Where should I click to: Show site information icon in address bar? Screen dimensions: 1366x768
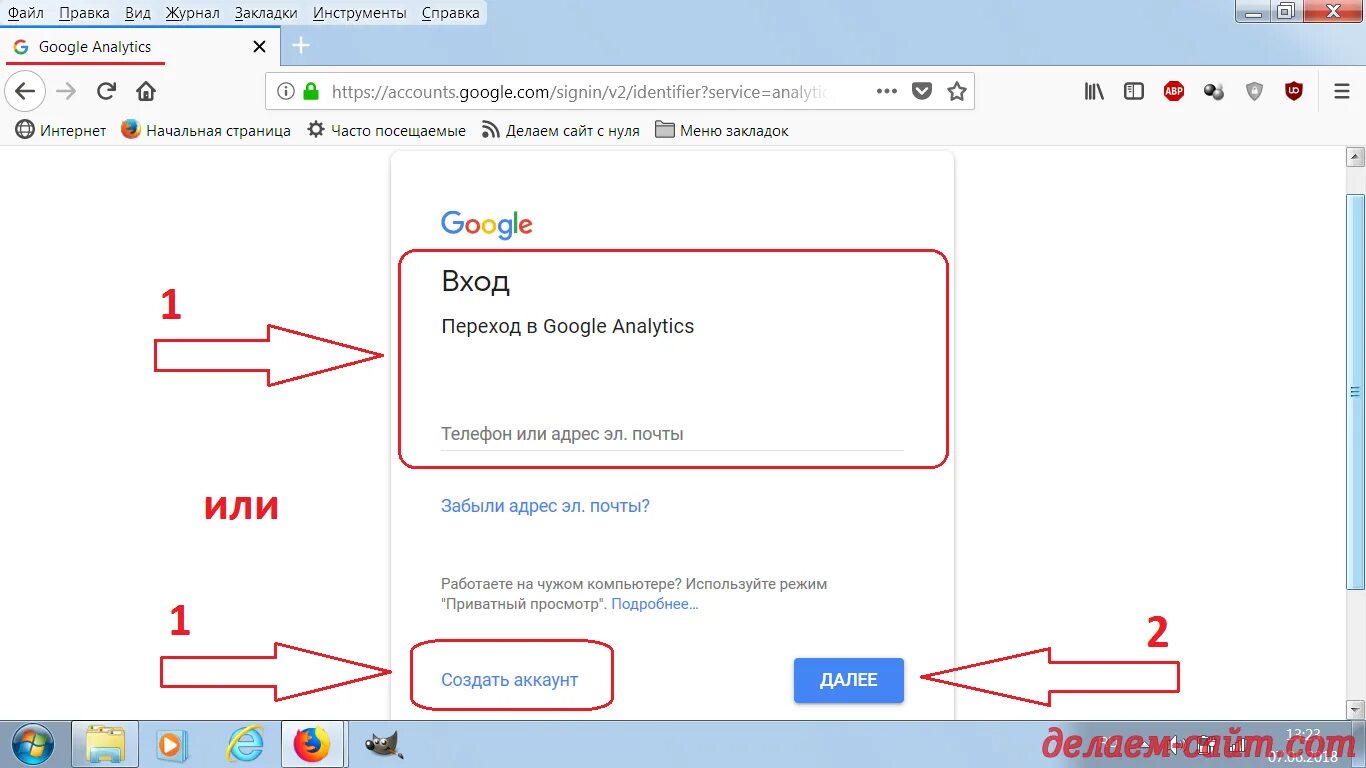(x=286, y=91)
